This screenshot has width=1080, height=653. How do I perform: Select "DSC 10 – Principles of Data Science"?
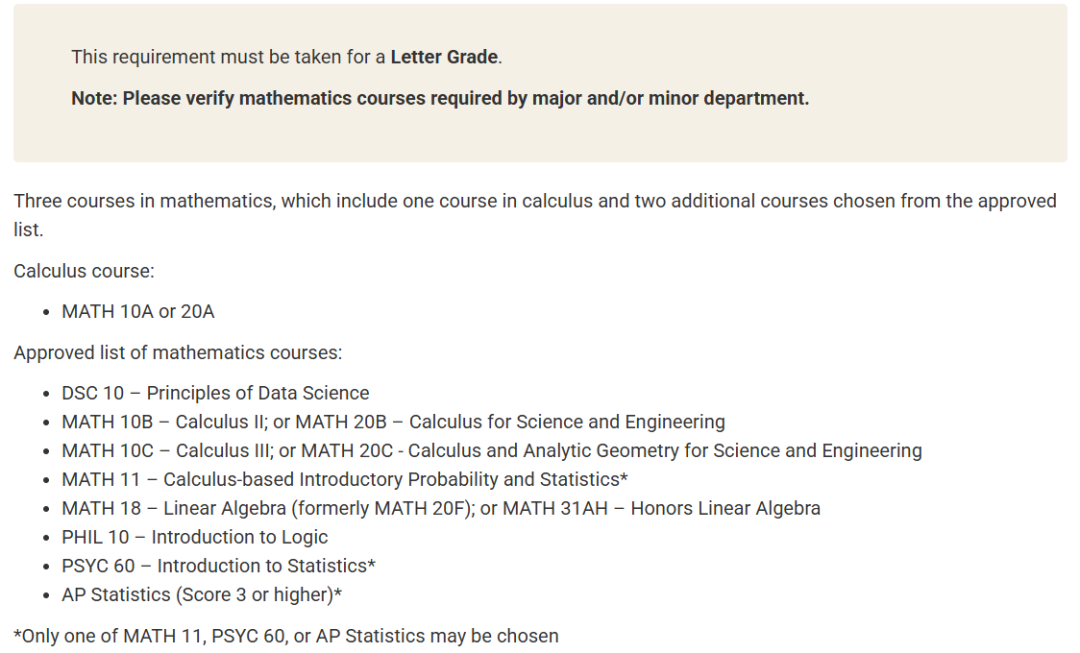click(x=215, y=393)
